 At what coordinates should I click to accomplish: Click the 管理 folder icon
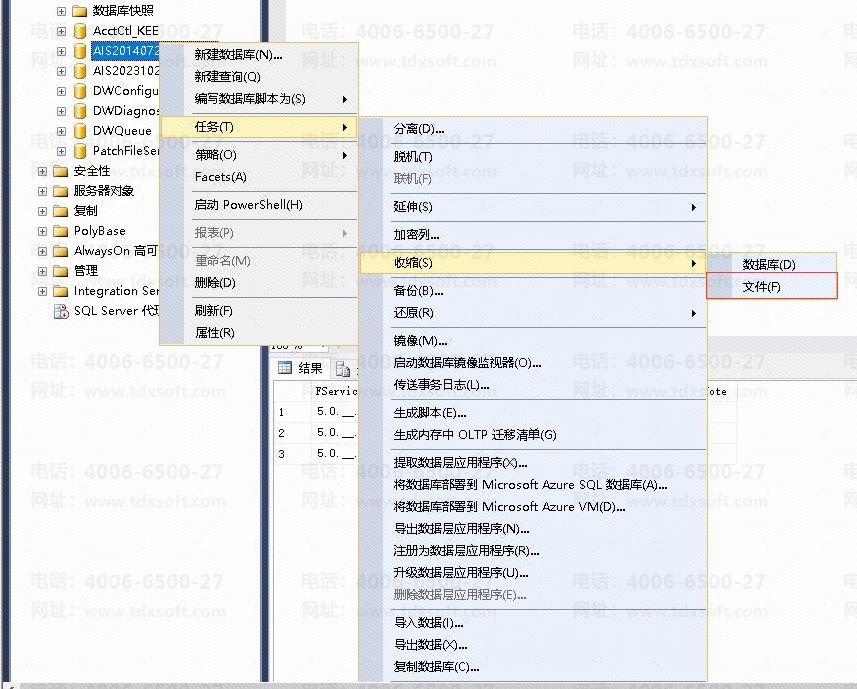(x=61, y=271)
